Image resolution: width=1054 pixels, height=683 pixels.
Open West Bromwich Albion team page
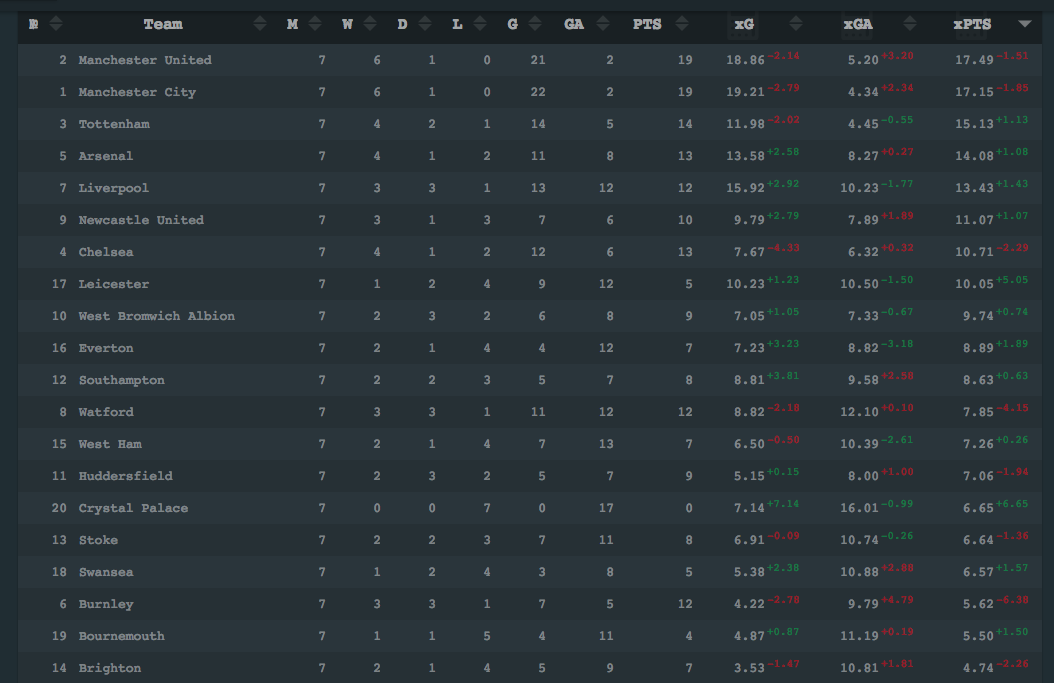point(157,316)
